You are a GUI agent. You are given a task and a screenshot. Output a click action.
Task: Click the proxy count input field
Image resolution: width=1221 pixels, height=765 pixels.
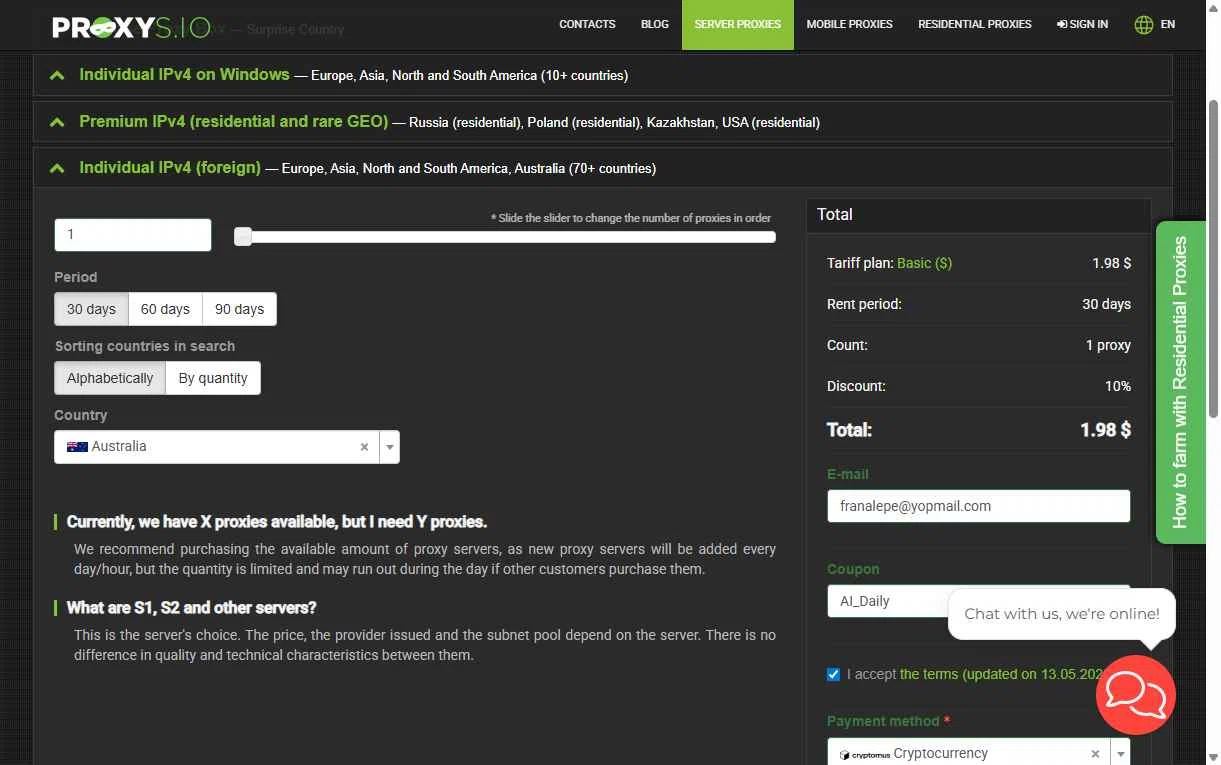(x=133, y=235)
